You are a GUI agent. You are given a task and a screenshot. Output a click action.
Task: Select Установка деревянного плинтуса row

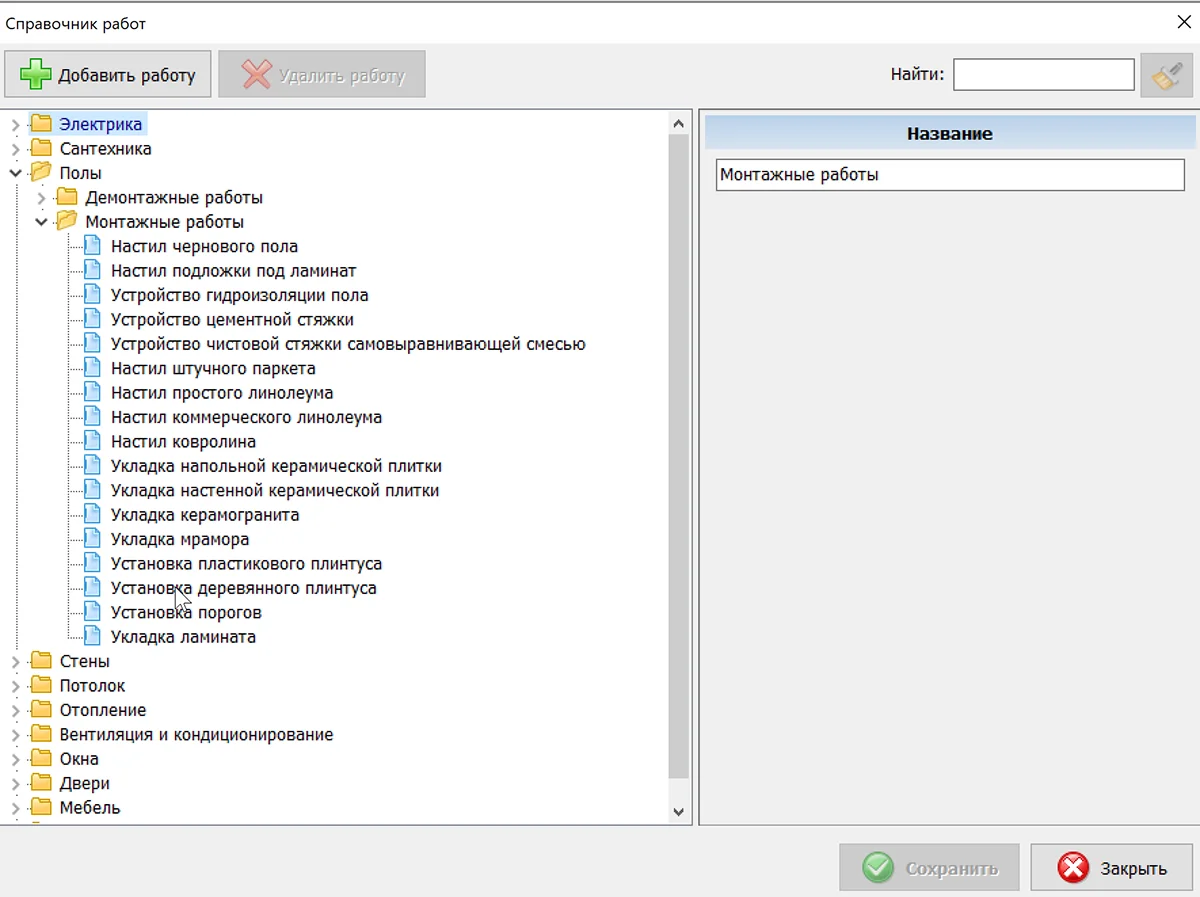[244, 588]
